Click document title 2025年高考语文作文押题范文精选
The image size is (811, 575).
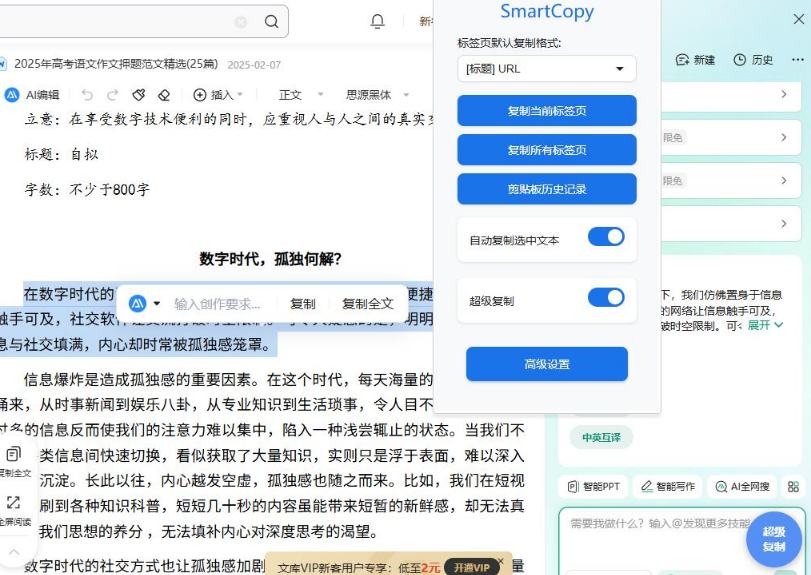pos(116,64)
